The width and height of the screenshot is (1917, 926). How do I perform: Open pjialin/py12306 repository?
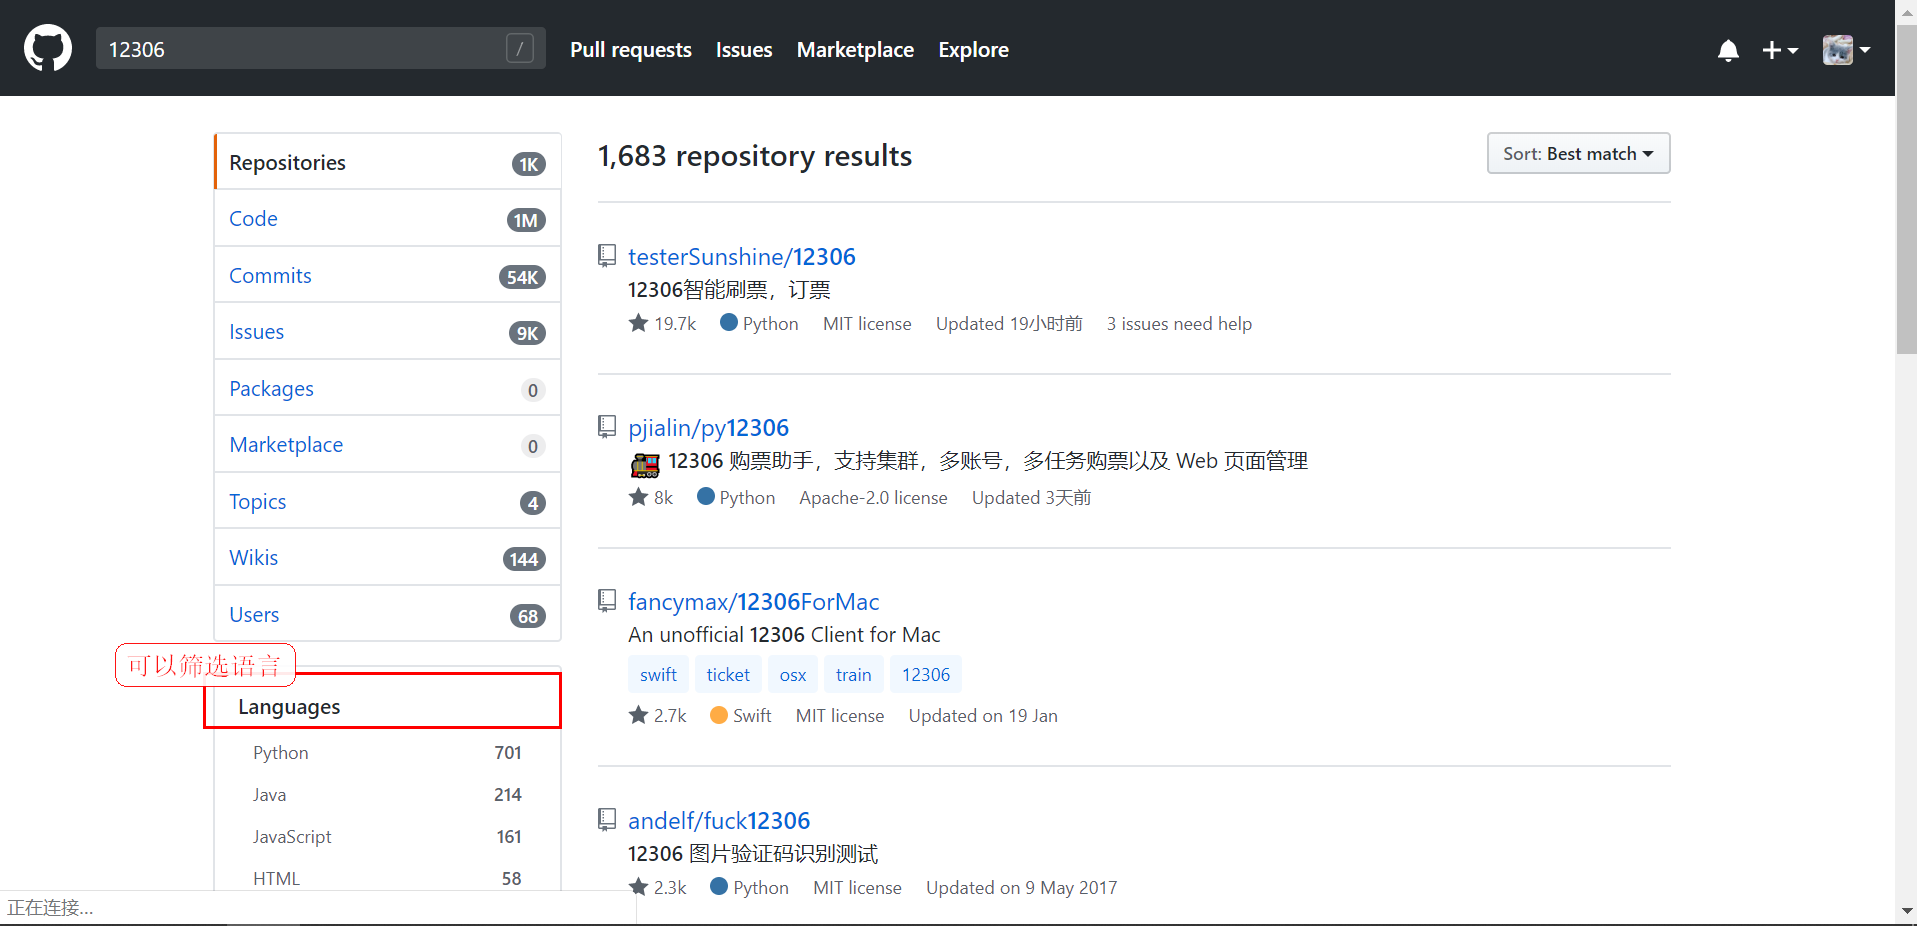[x=708, y=428]
